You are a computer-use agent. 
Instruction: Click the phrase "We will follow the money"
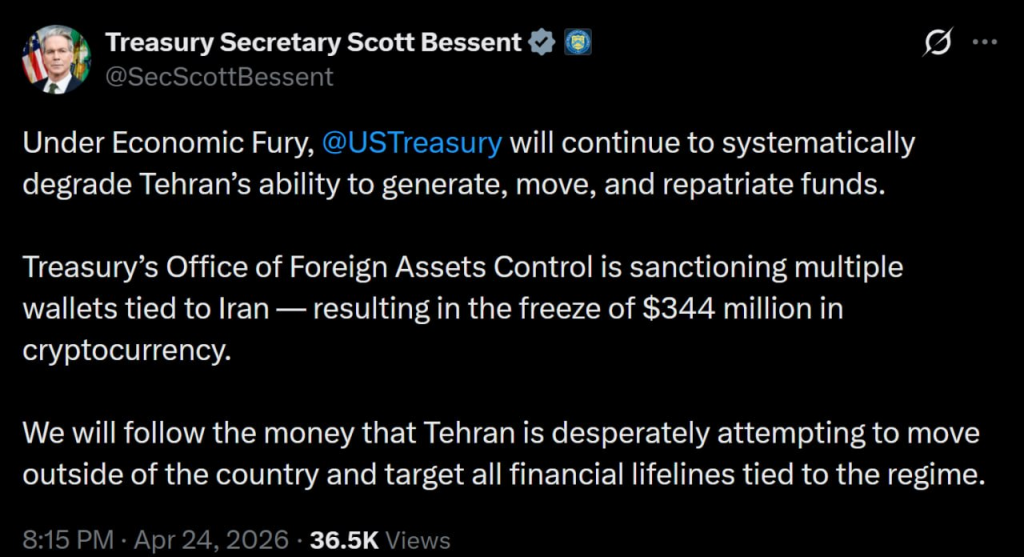pyautogui.click(x=177, y=436)
